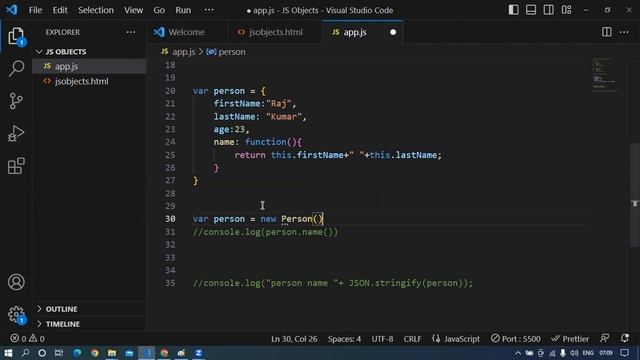
Task: Open the Extensions view icon
Action: coord(16,166)
